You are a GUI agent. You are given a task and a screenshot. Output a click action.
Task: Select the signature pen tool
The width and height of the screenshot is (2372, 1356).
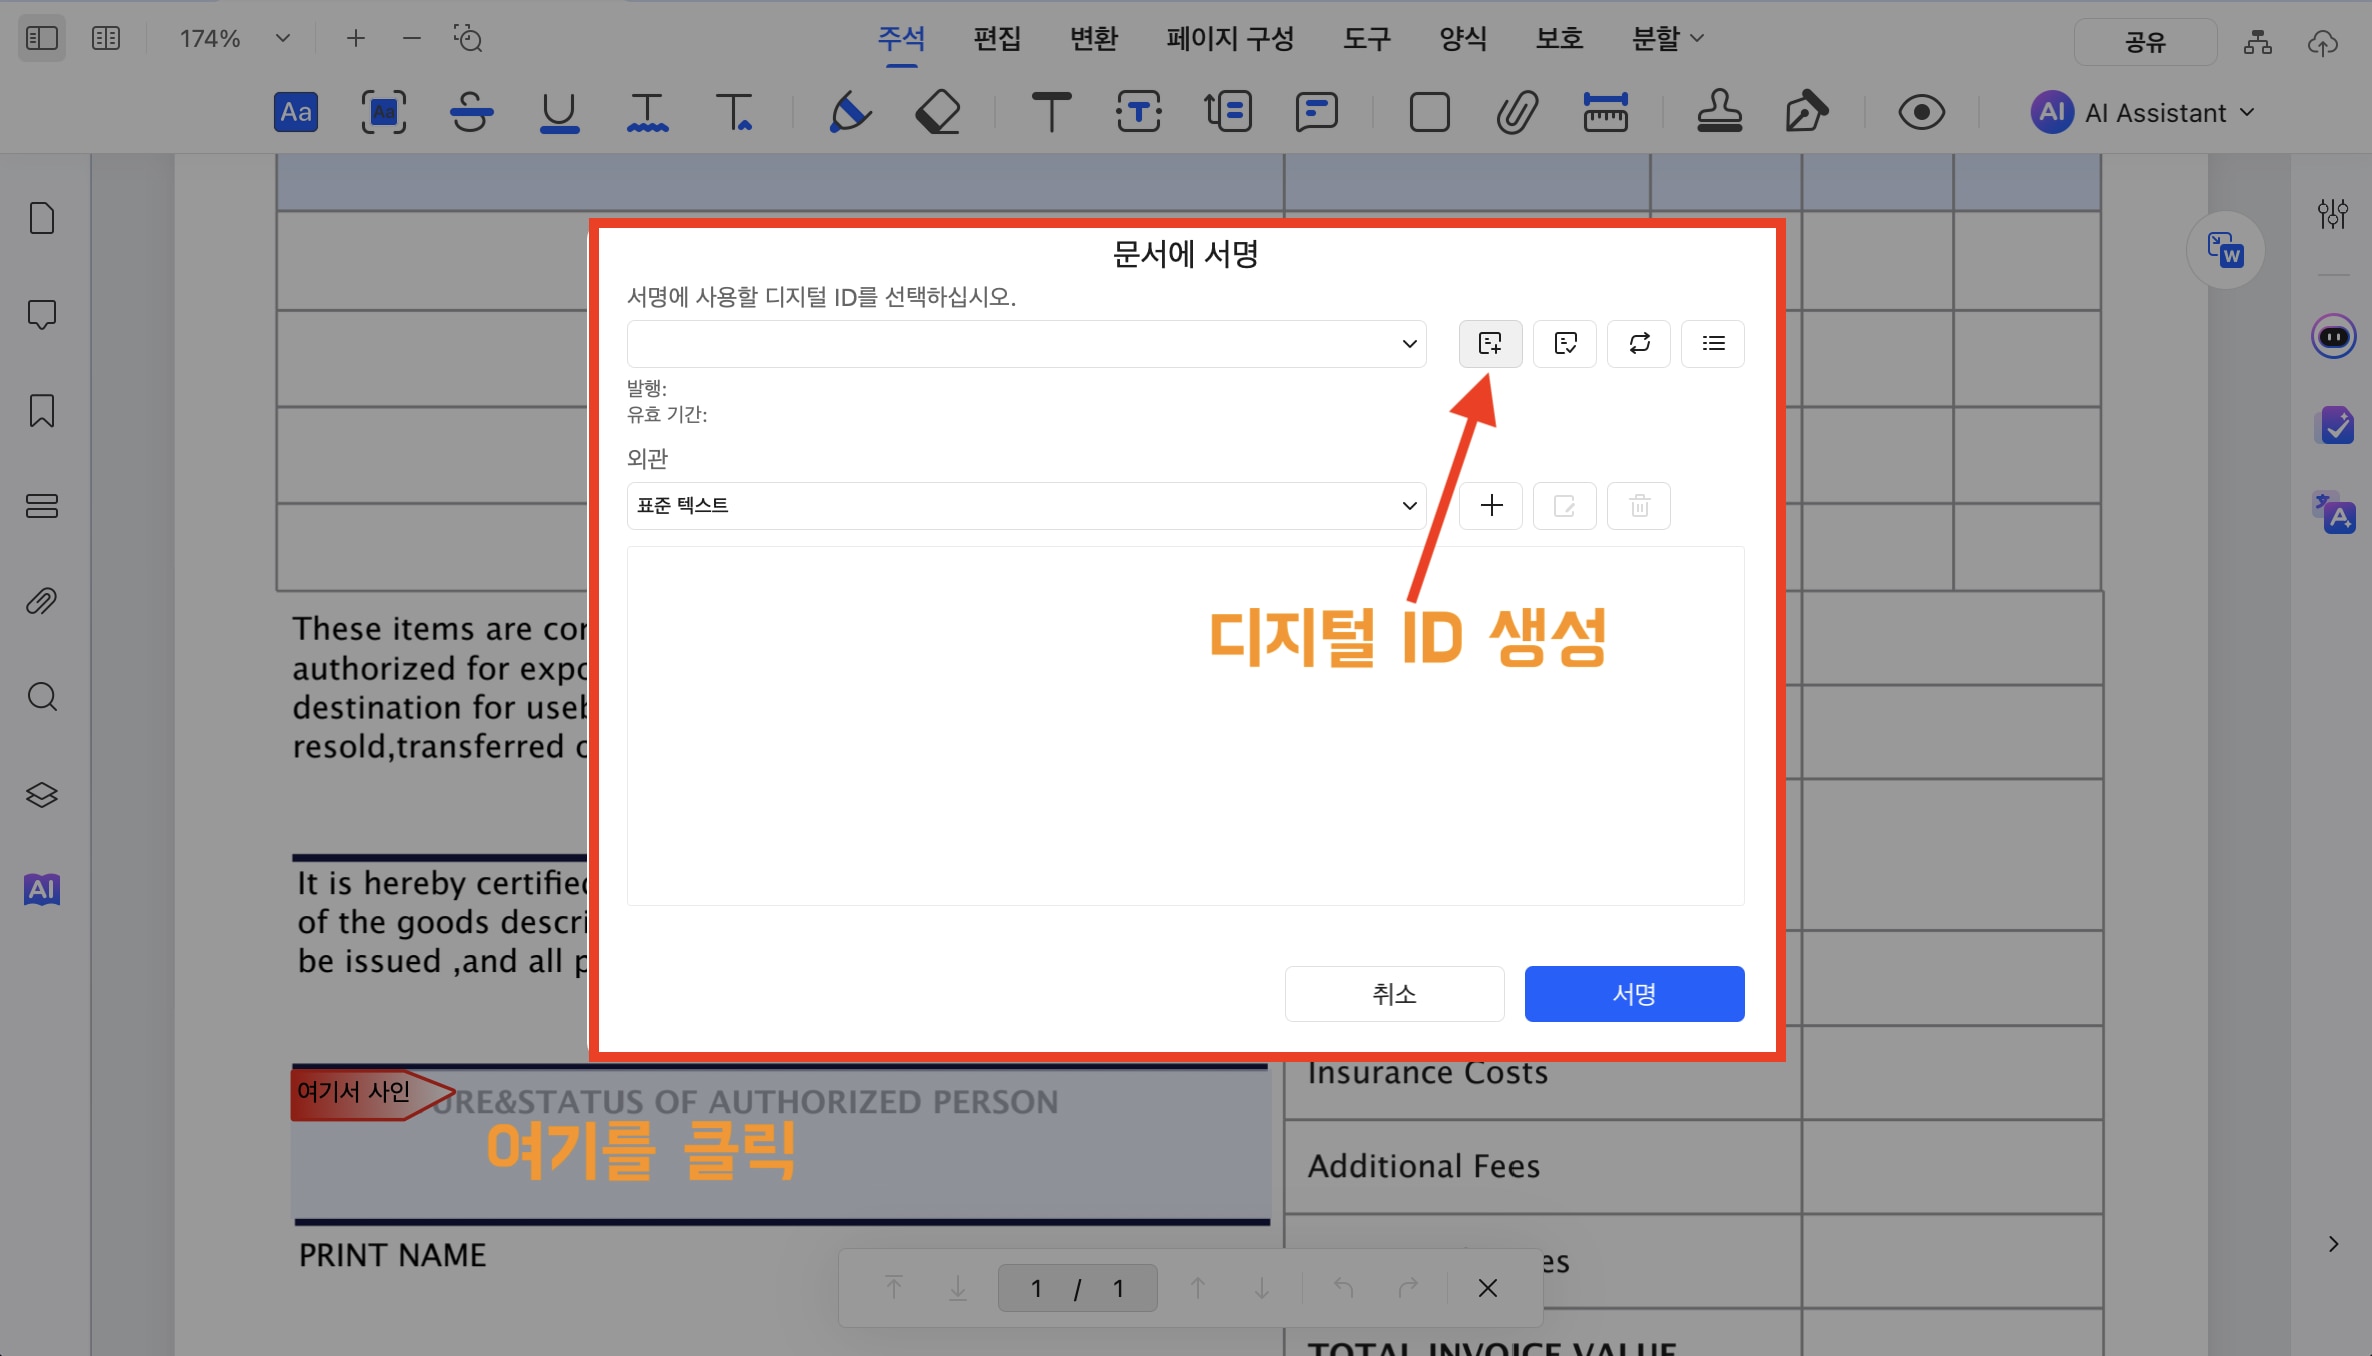click(1807, 112)
